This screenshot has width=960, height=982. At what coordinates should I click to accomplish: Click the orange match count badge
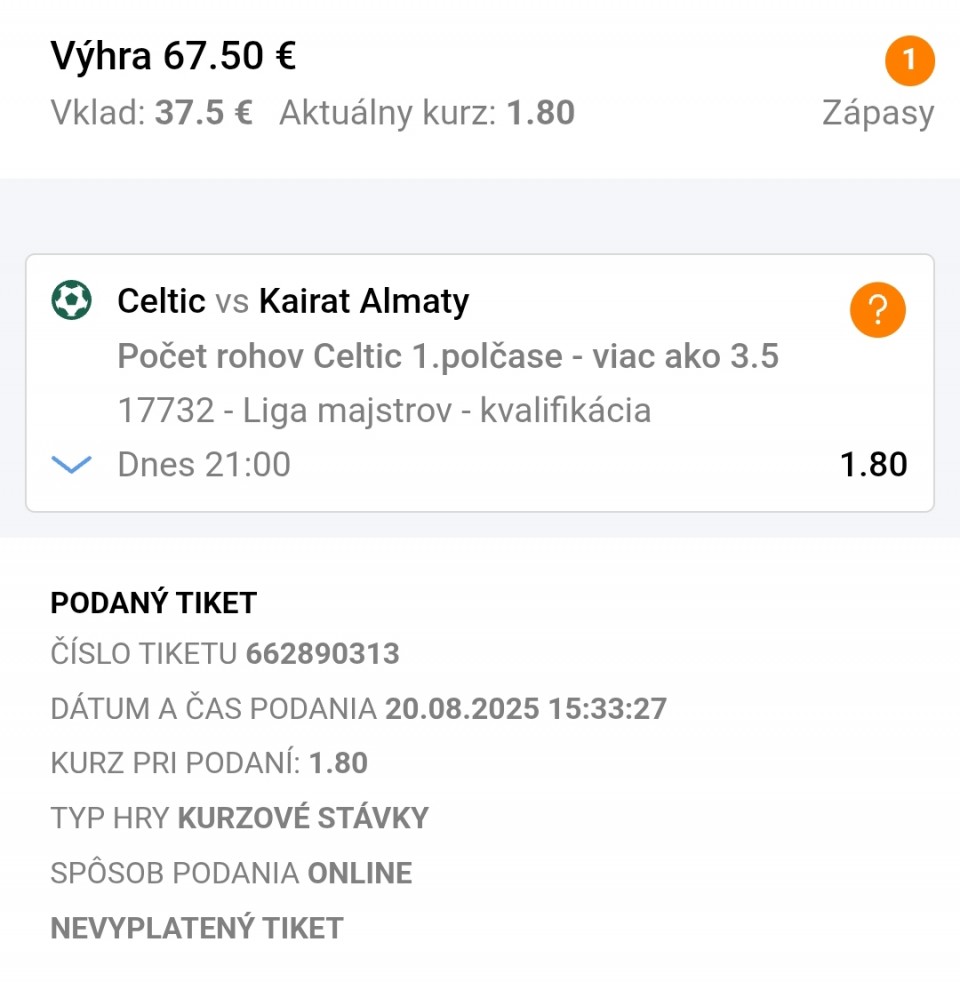tap(909, 61)
